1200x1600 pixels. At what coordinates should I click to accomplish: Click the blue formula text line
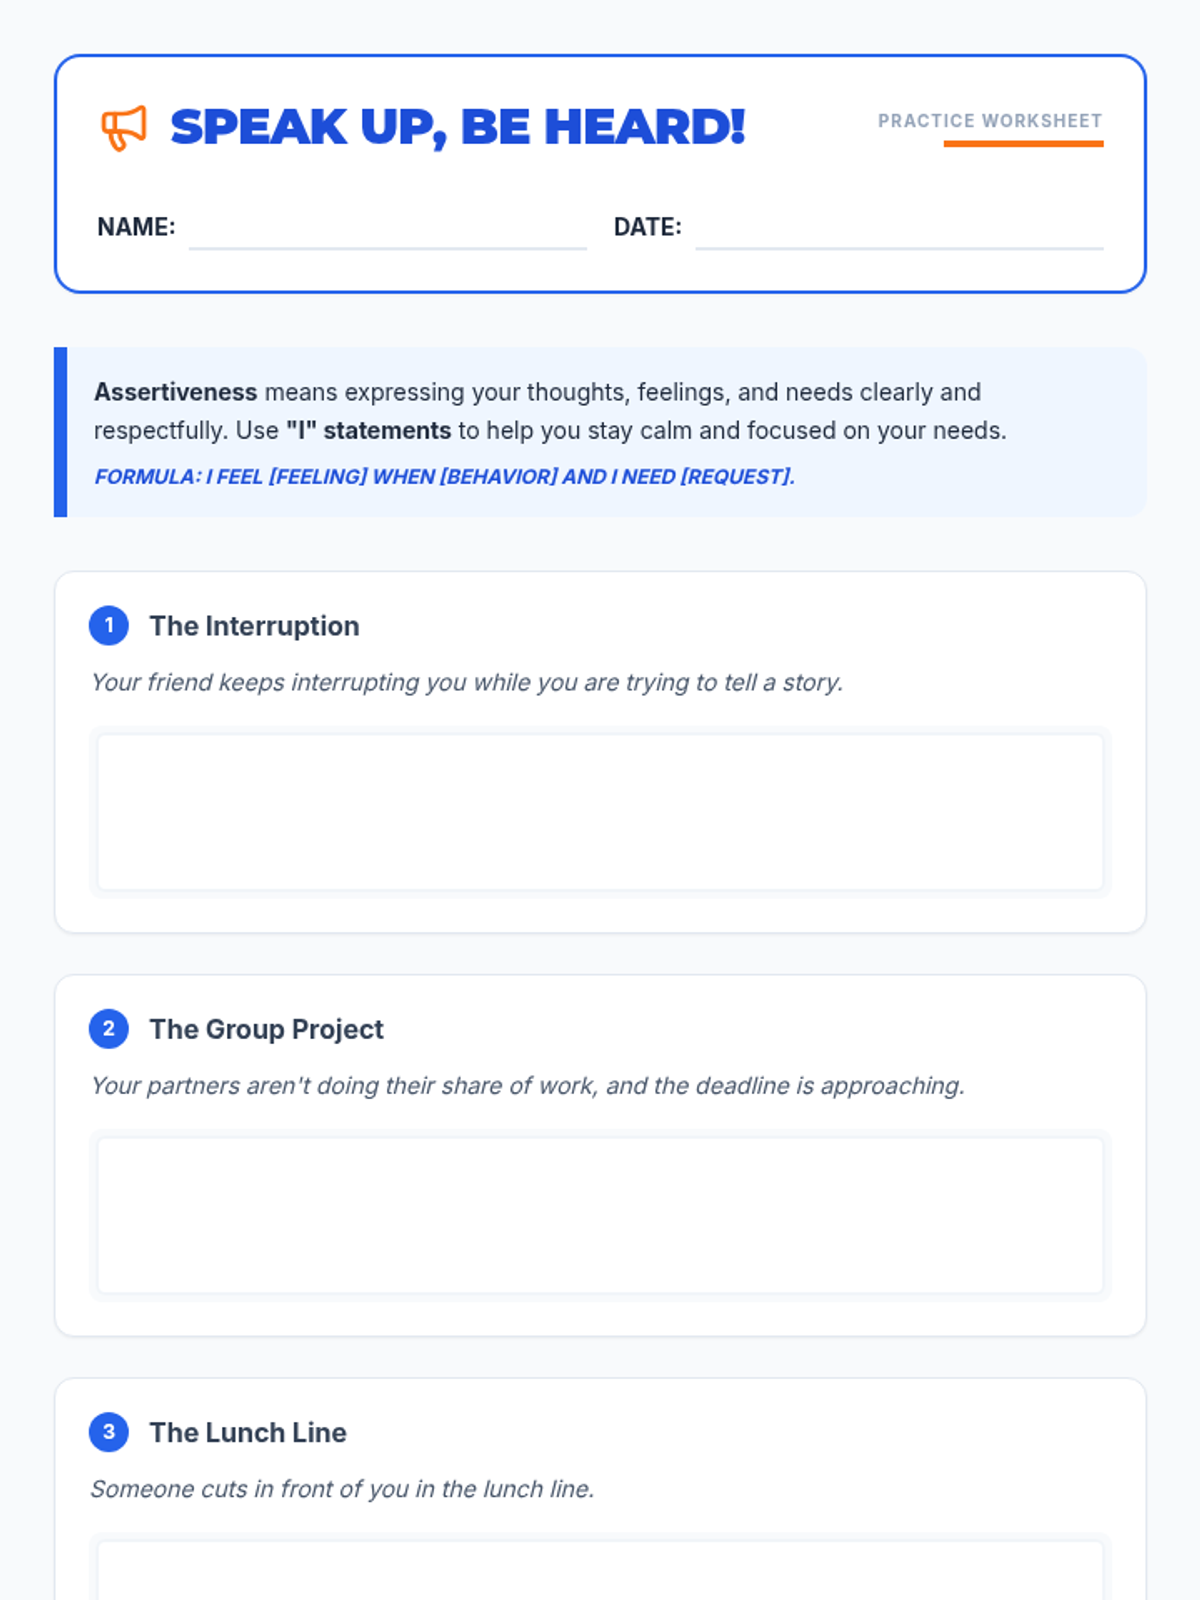coord(444,477)
